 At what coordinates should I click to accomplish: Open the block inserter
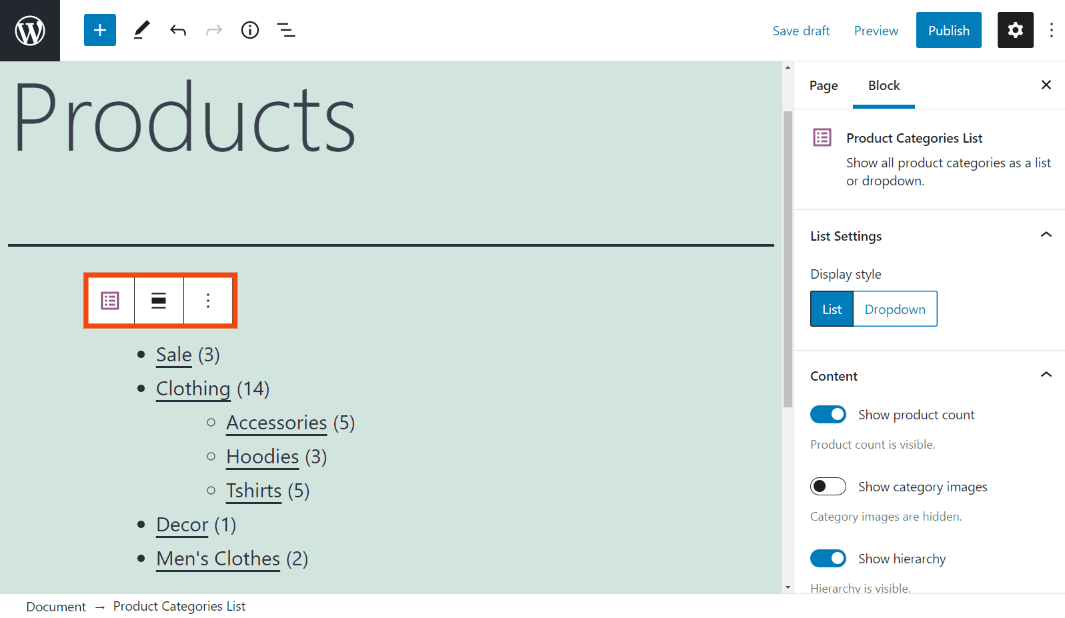coord(99,30)
